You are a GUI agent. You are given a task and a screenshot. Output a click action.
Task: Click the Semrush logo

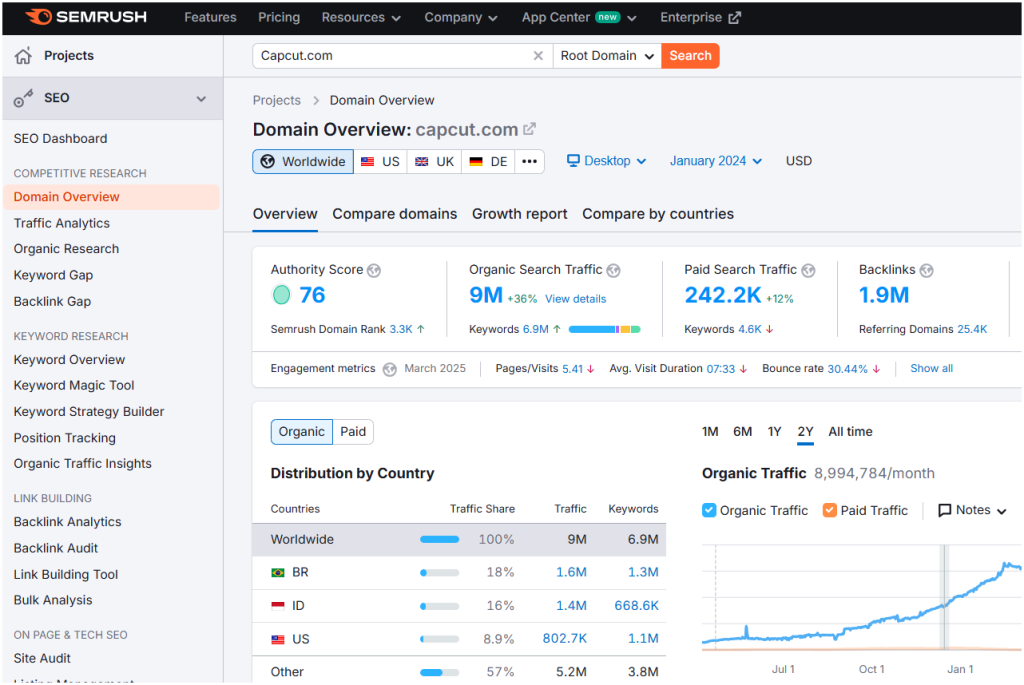(86, 17)
